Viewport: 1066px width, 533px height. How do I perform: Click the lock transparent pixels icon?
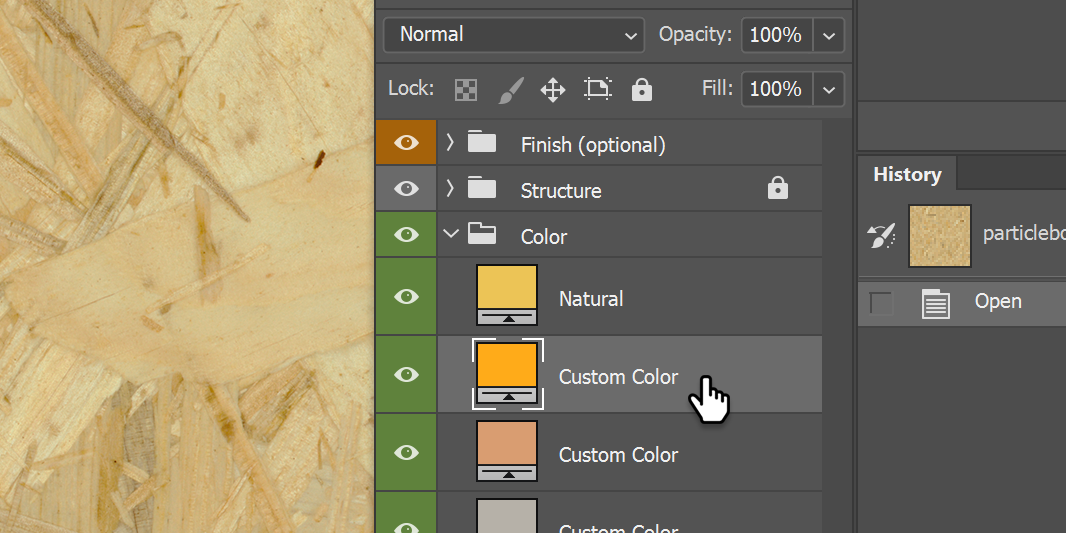coord(466,90)
